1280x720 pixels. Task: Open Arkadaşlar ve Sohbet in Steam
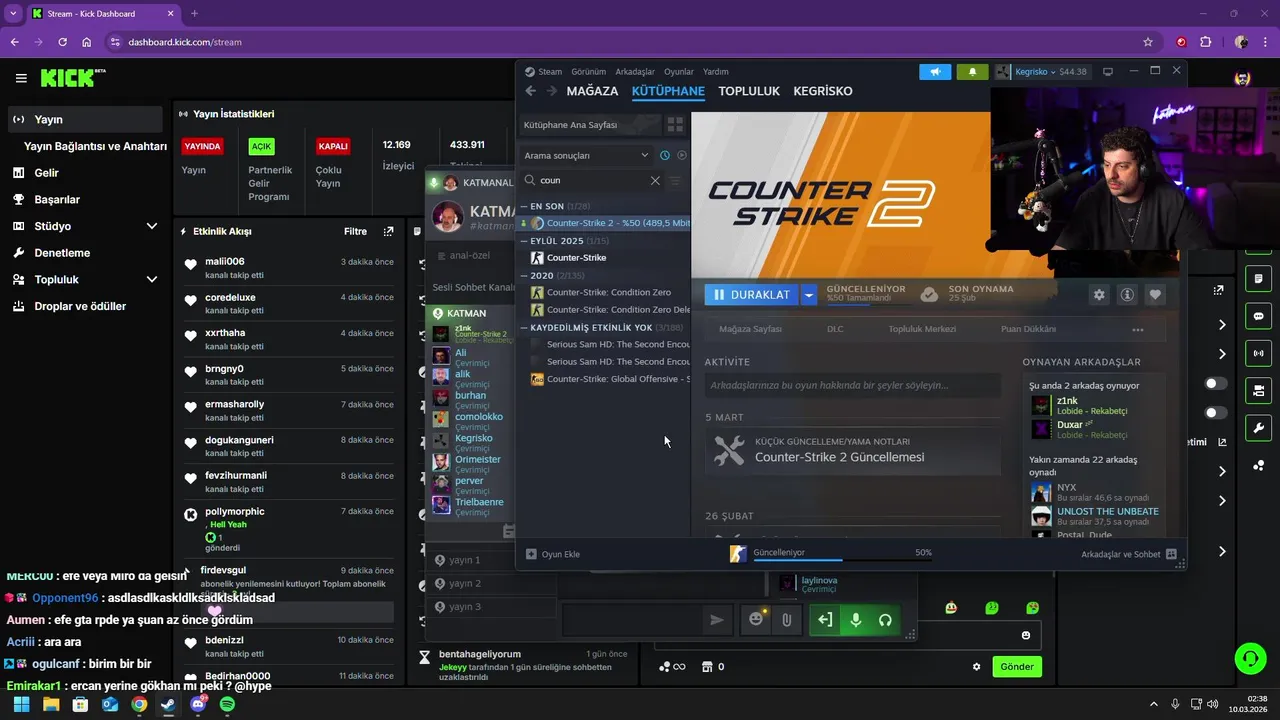(1129, 554)
